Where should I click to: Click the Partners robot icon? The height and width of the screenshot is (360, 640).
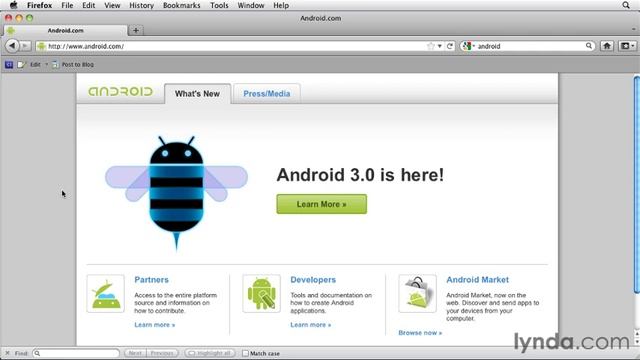point(106,293)
